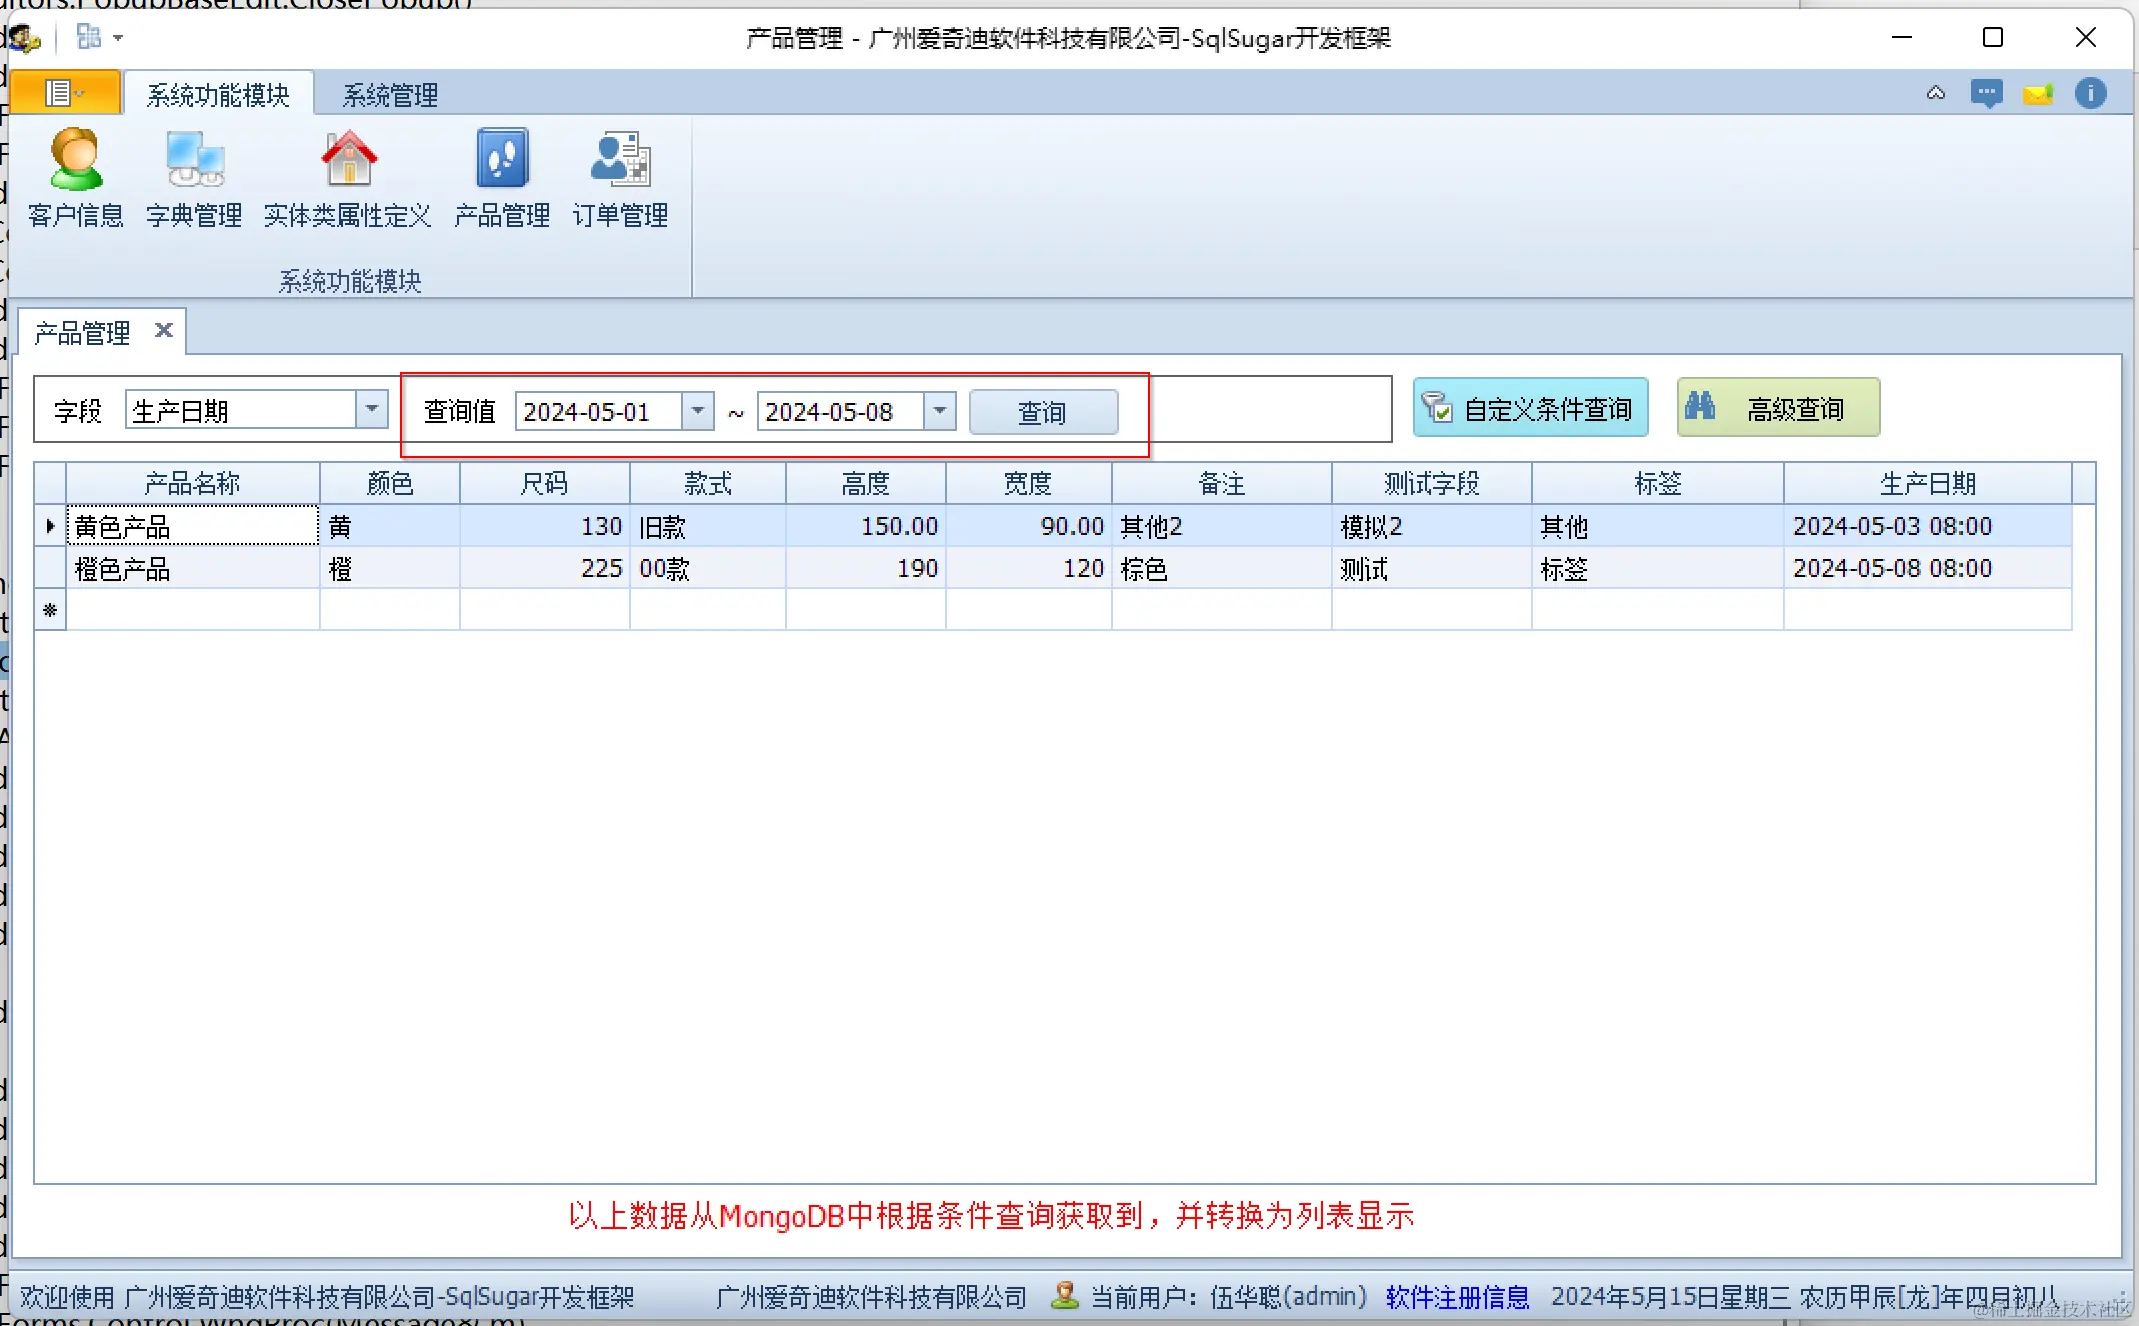Viewport: 2139px width, 1326px height.
Task: Open the start date 2024-05-01 dropdown
Action: point(698,411)
